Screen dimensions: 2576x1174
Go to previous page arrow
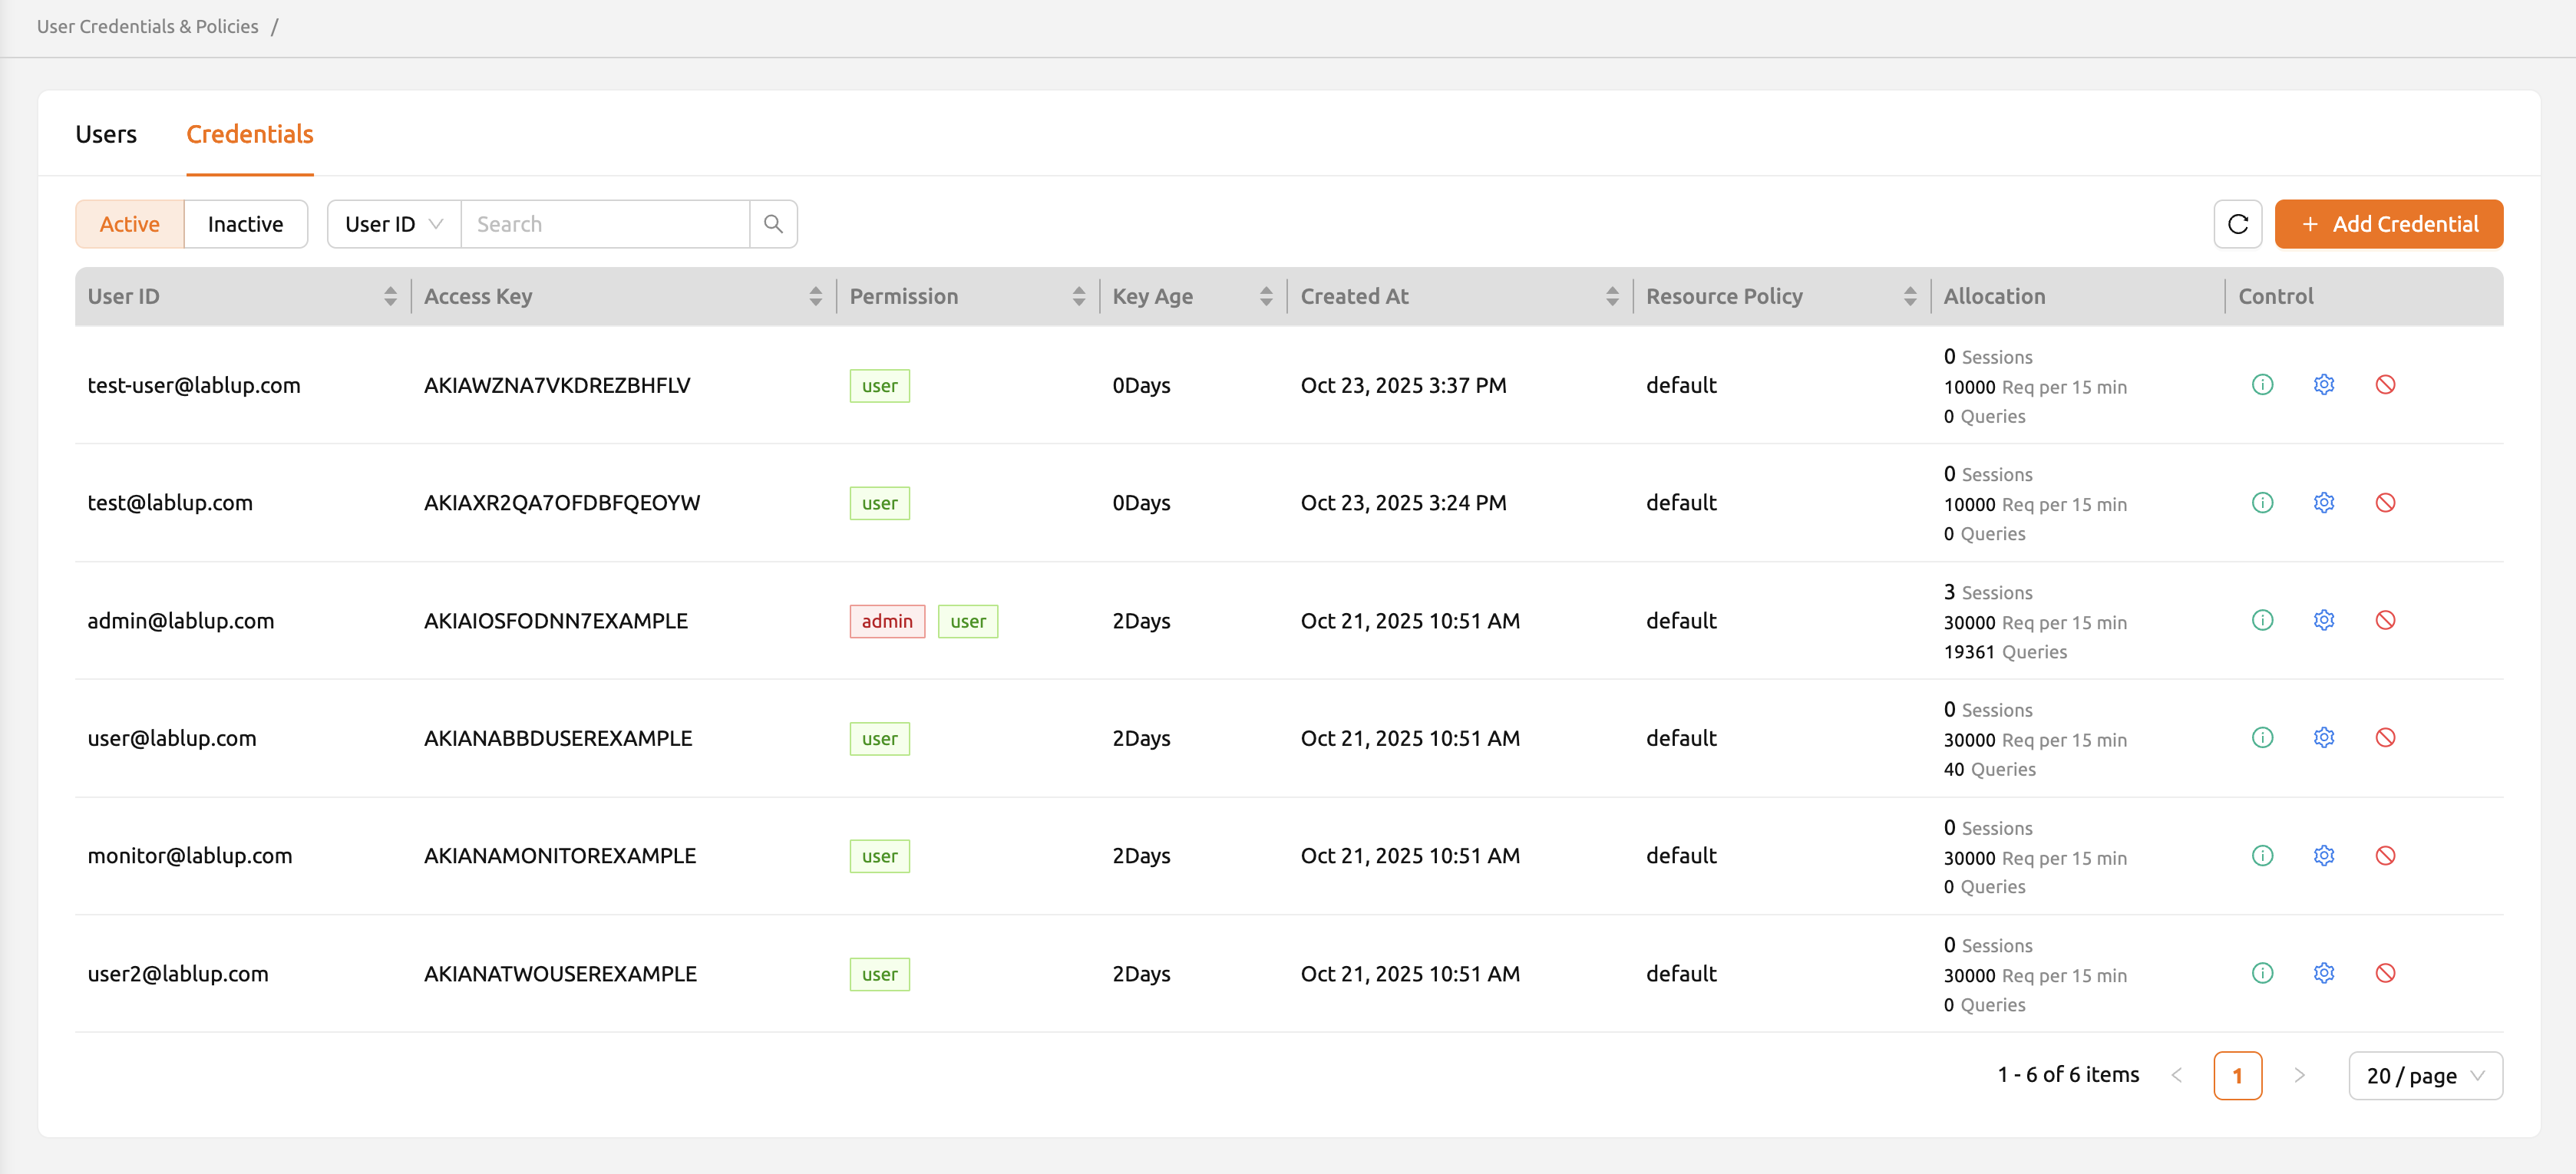tap(2177, 1075)
